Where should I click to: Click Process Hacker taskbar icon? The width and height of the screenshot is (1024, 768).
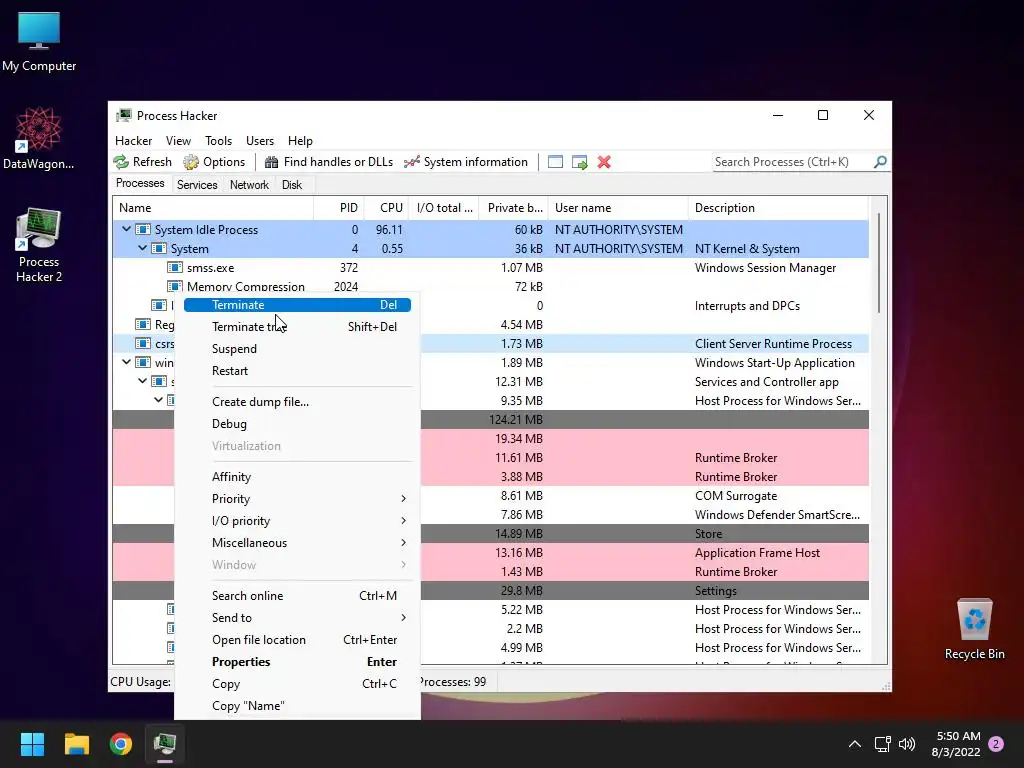[x=165, y=744]
